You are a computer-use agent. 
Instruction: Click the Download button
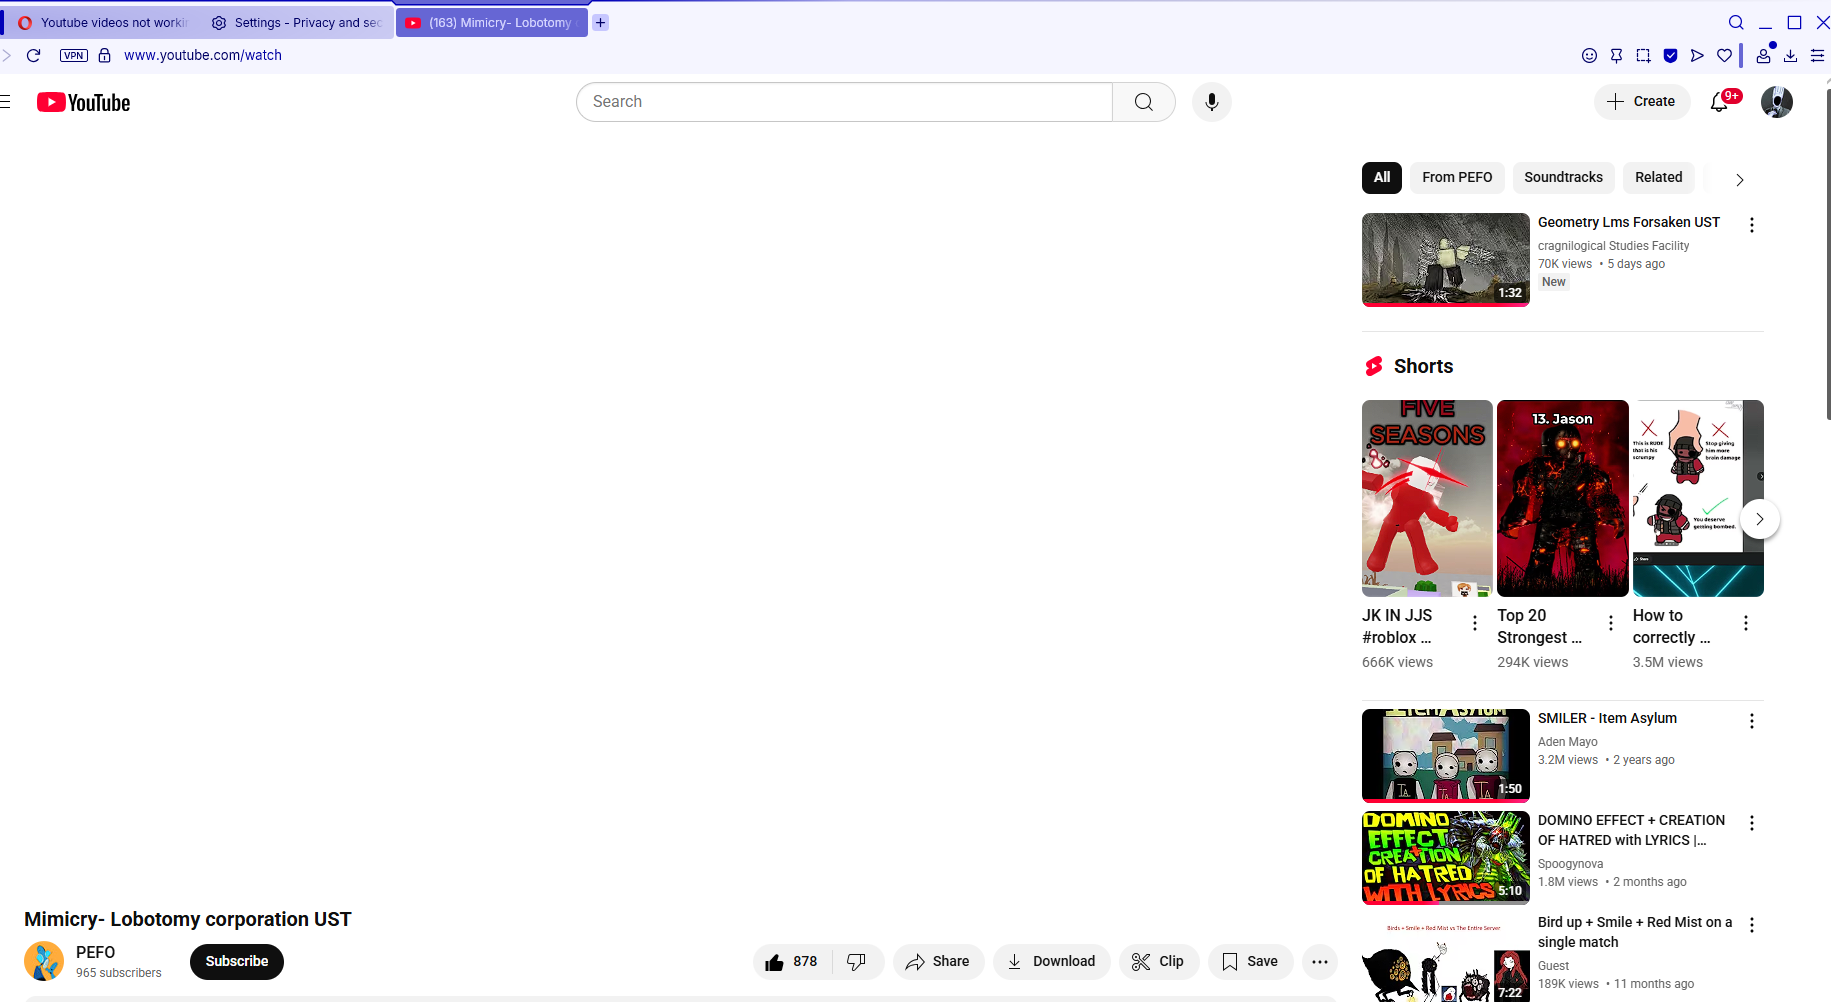point(1051,961)
